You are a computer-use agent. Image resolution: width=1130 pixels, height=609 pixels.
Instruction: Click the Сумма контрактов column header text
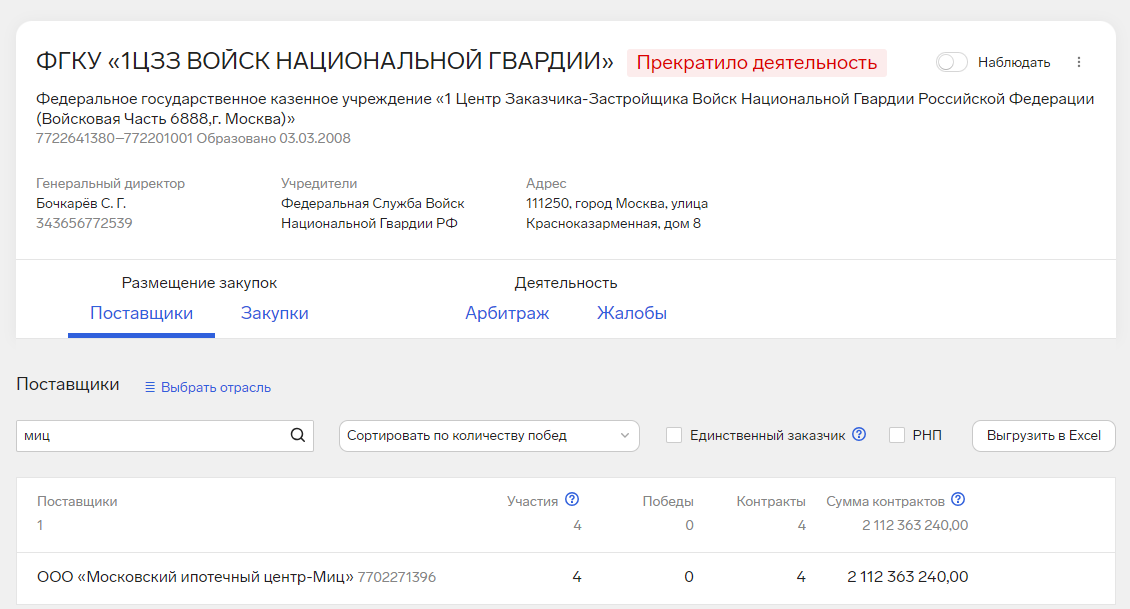tap(885, 502)
